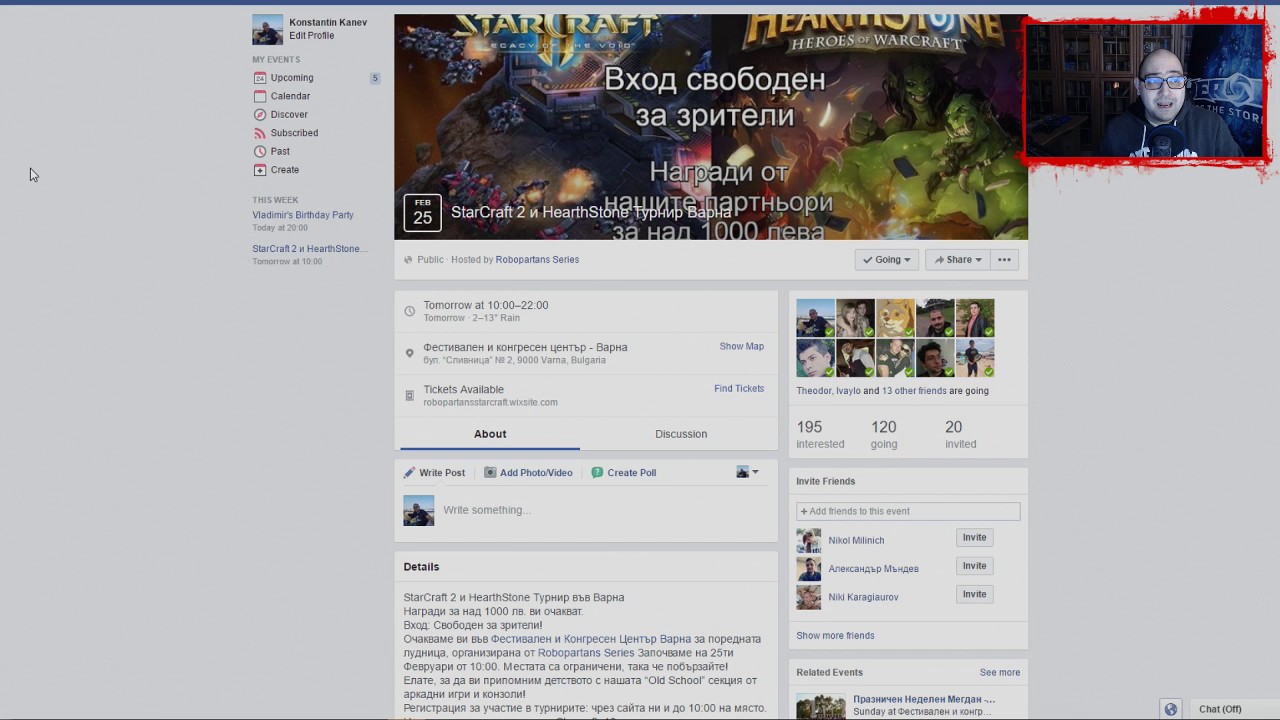Open Upcoming in My Events menu
The height and width of the screenshot is (720, 1280).
pyautogui.click(x=292, y=78)
